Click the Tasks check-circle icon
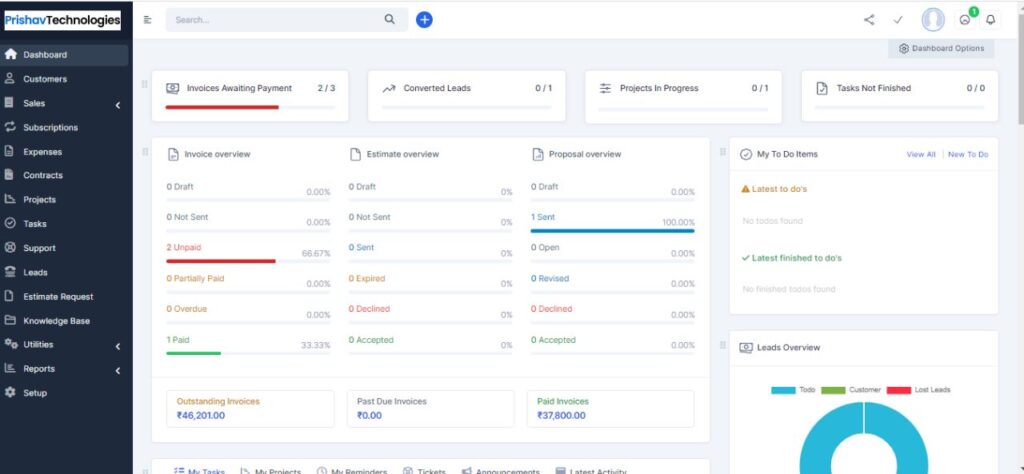 (10, 223)
